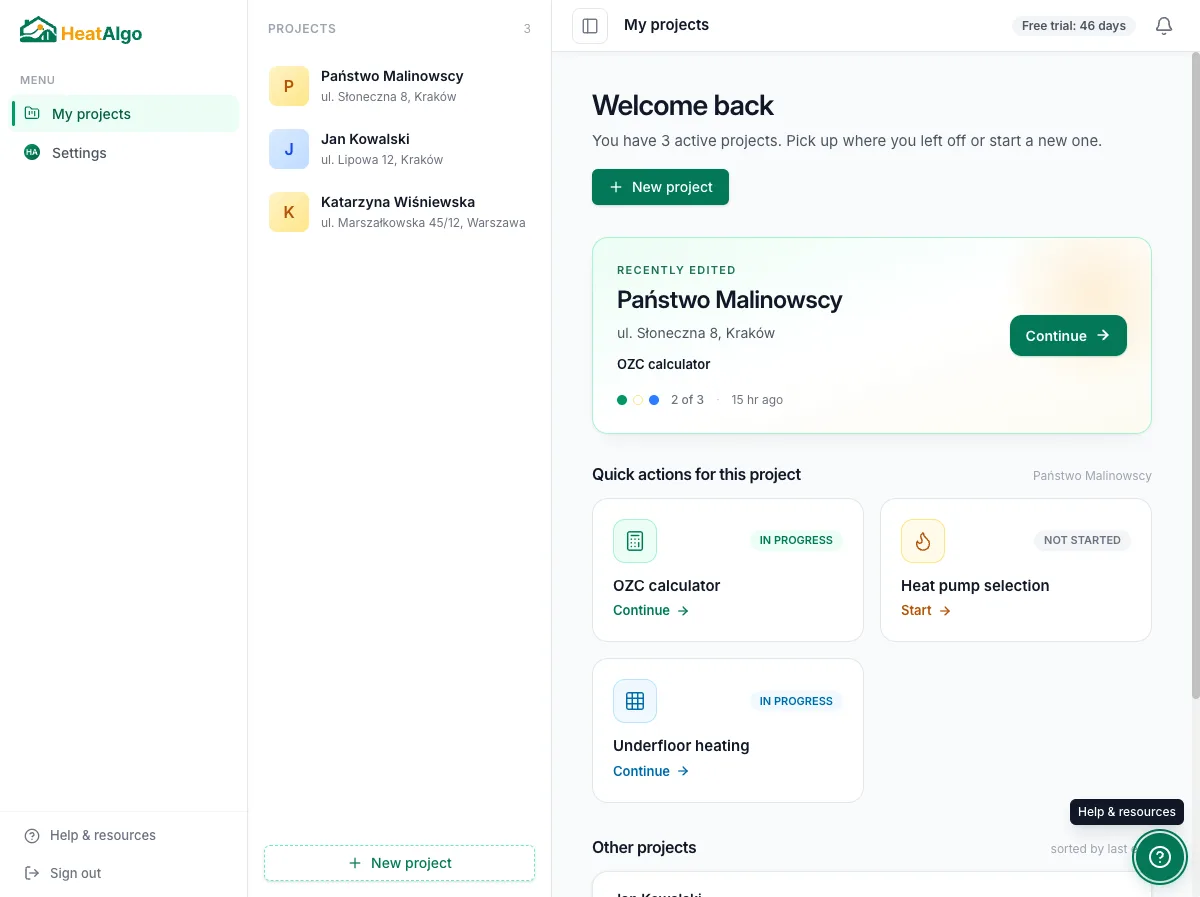
Task: Click the 15 hr ago timestamp
Action: (757, 400)
